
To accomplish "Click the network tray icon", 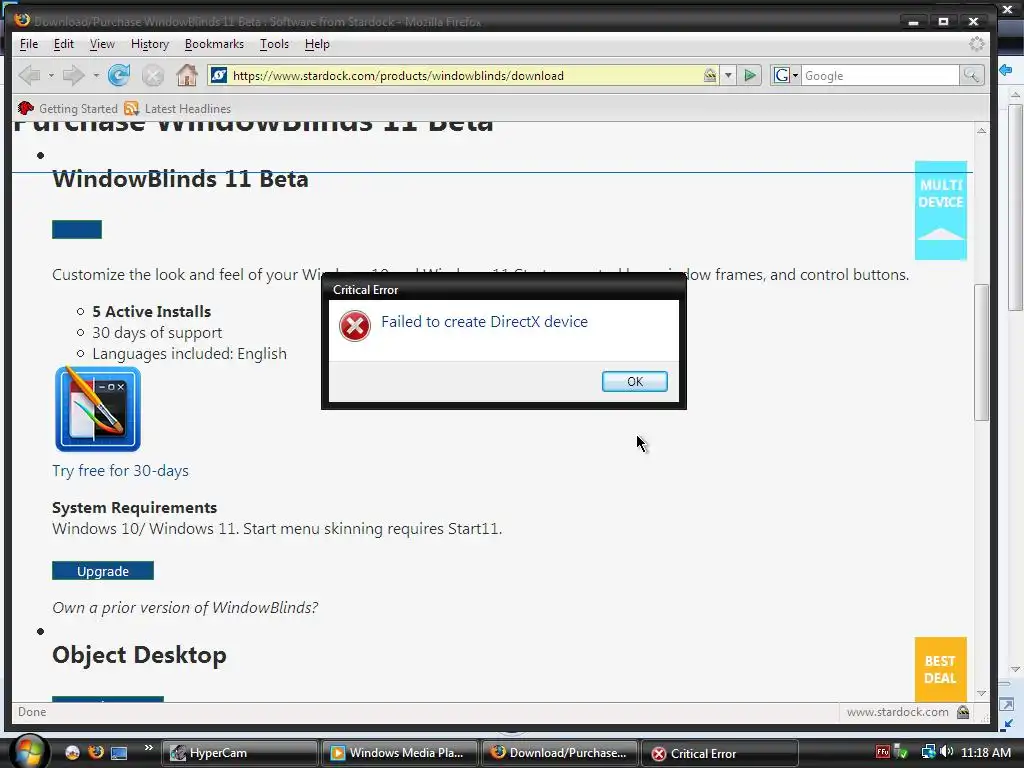I will [x=928, y=752].
